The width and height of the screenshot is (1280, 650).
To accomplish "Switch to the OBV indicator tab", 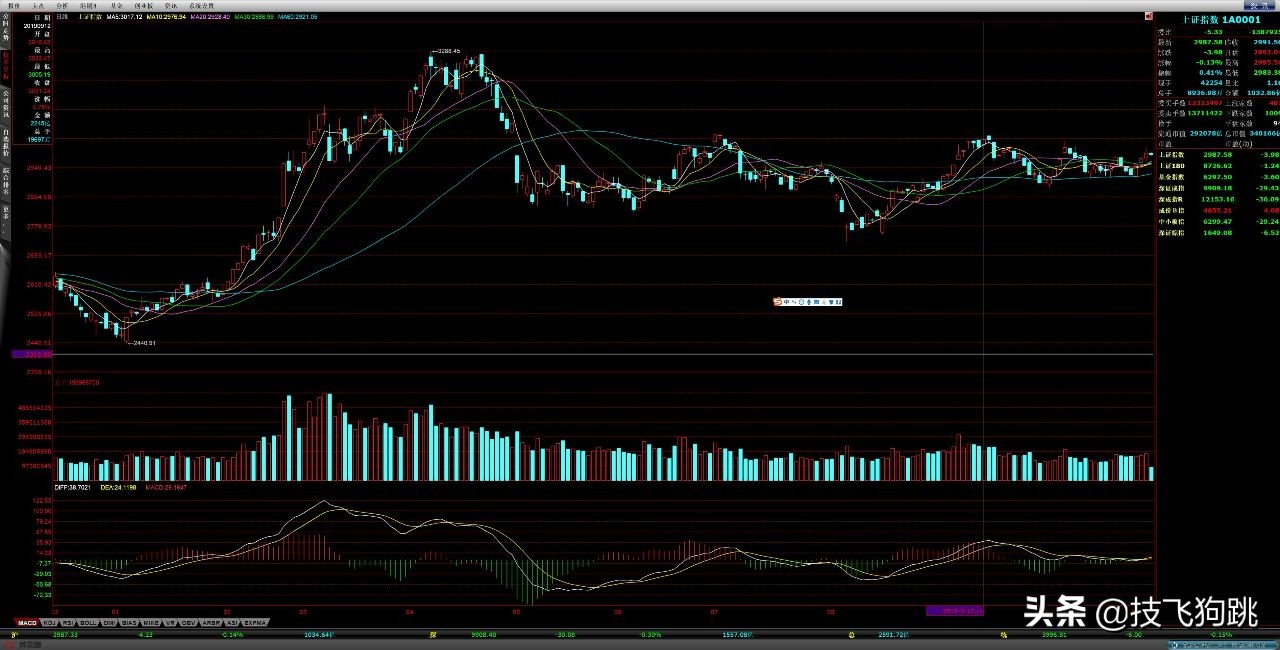I will 188,623.
